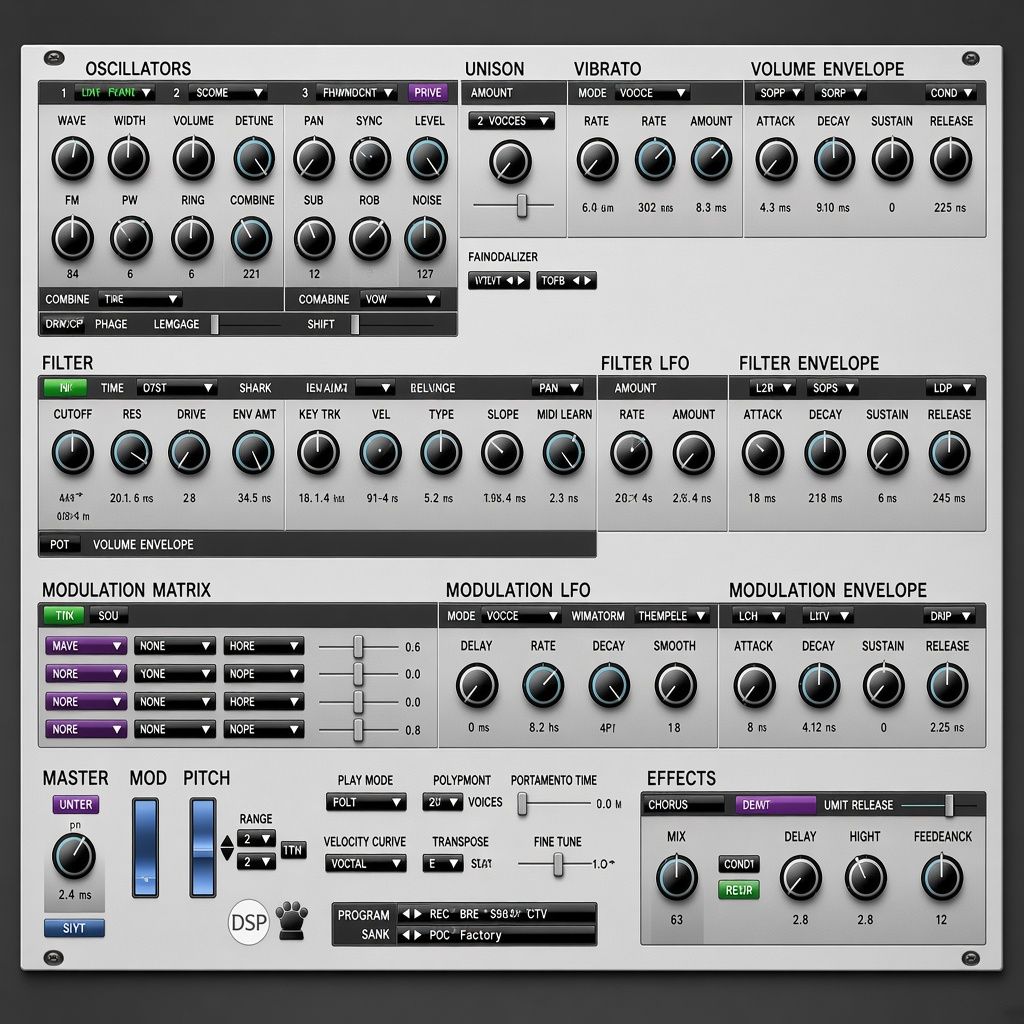
Task: Open the filter PAN dropdown
Action: tap(557, 388)
